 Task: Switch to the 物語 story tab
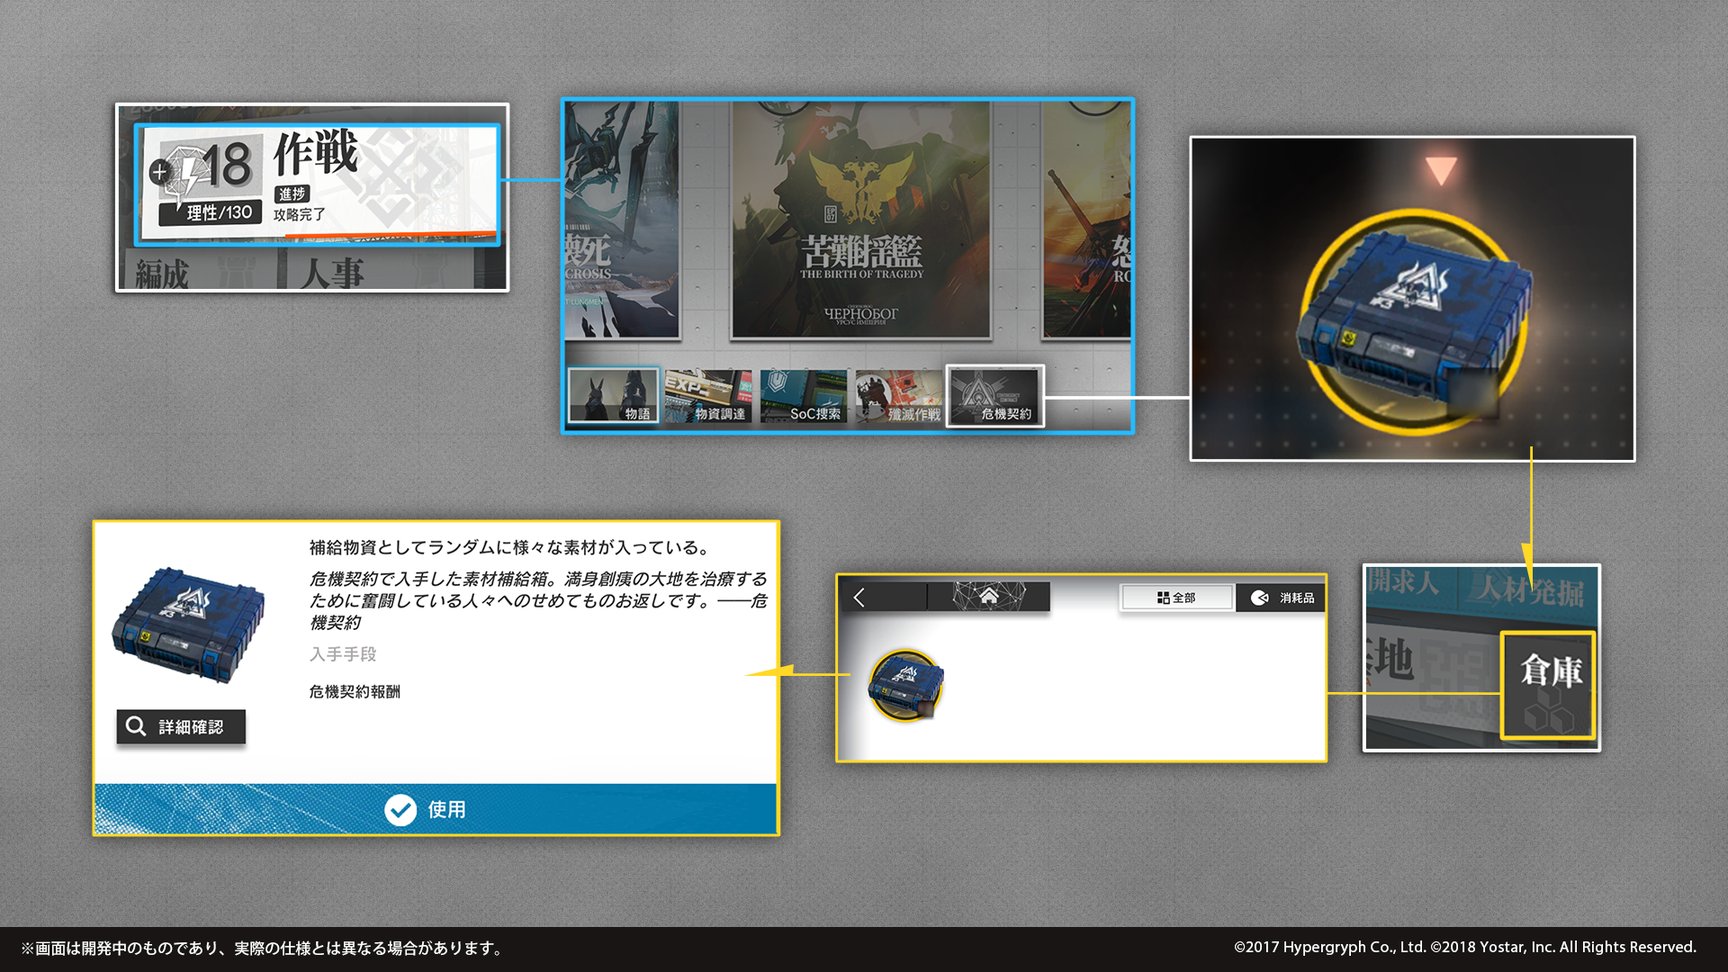[612, 395]
